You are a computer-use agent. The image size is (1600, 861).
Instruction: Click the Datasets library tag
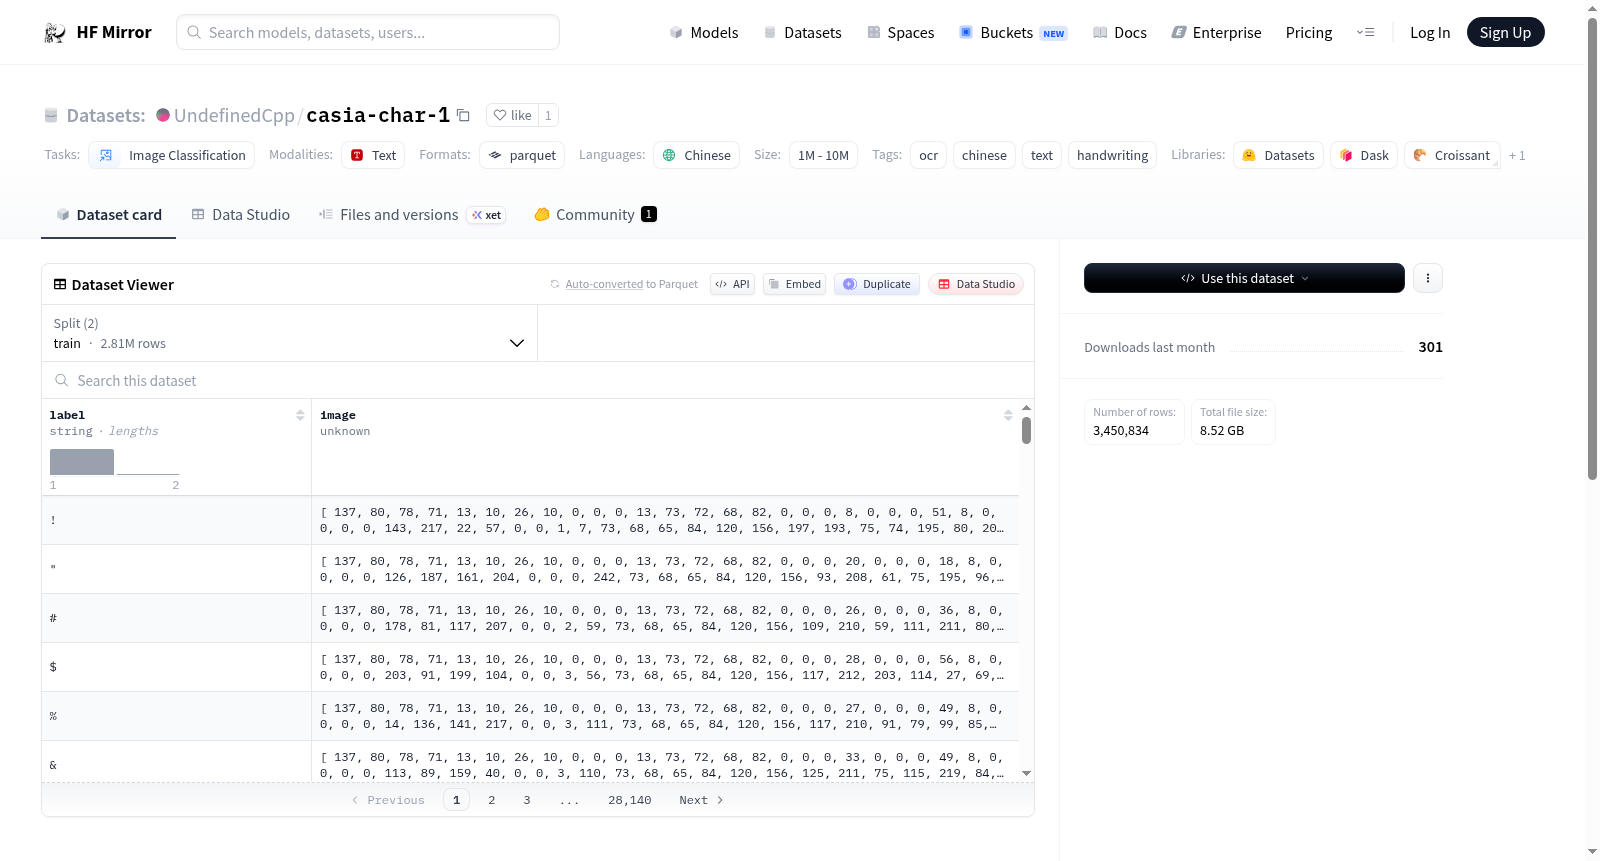[x=1278, y=155]
